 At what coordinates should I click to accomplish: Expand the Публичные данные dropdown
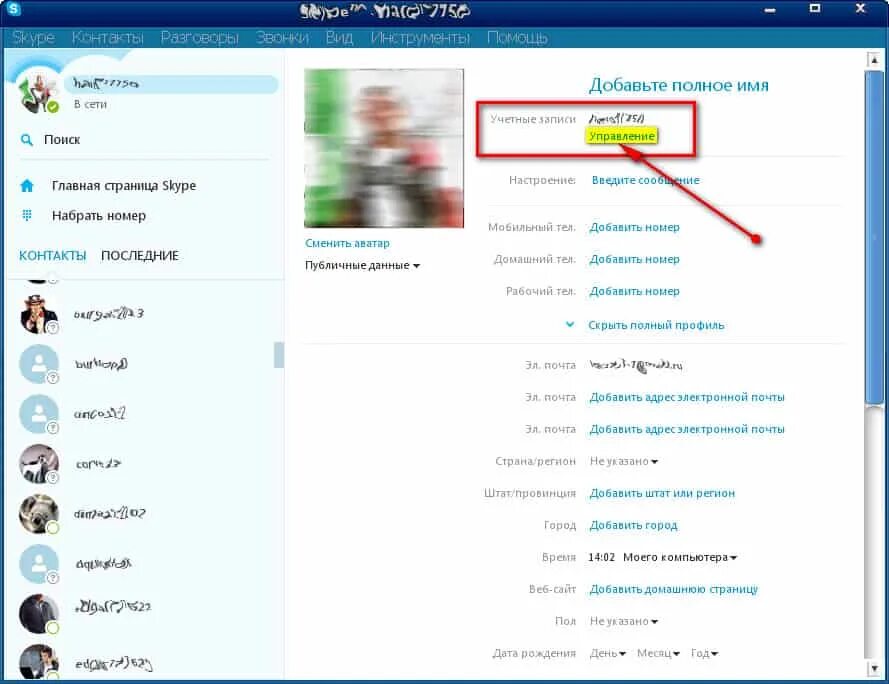coord(362,265)
